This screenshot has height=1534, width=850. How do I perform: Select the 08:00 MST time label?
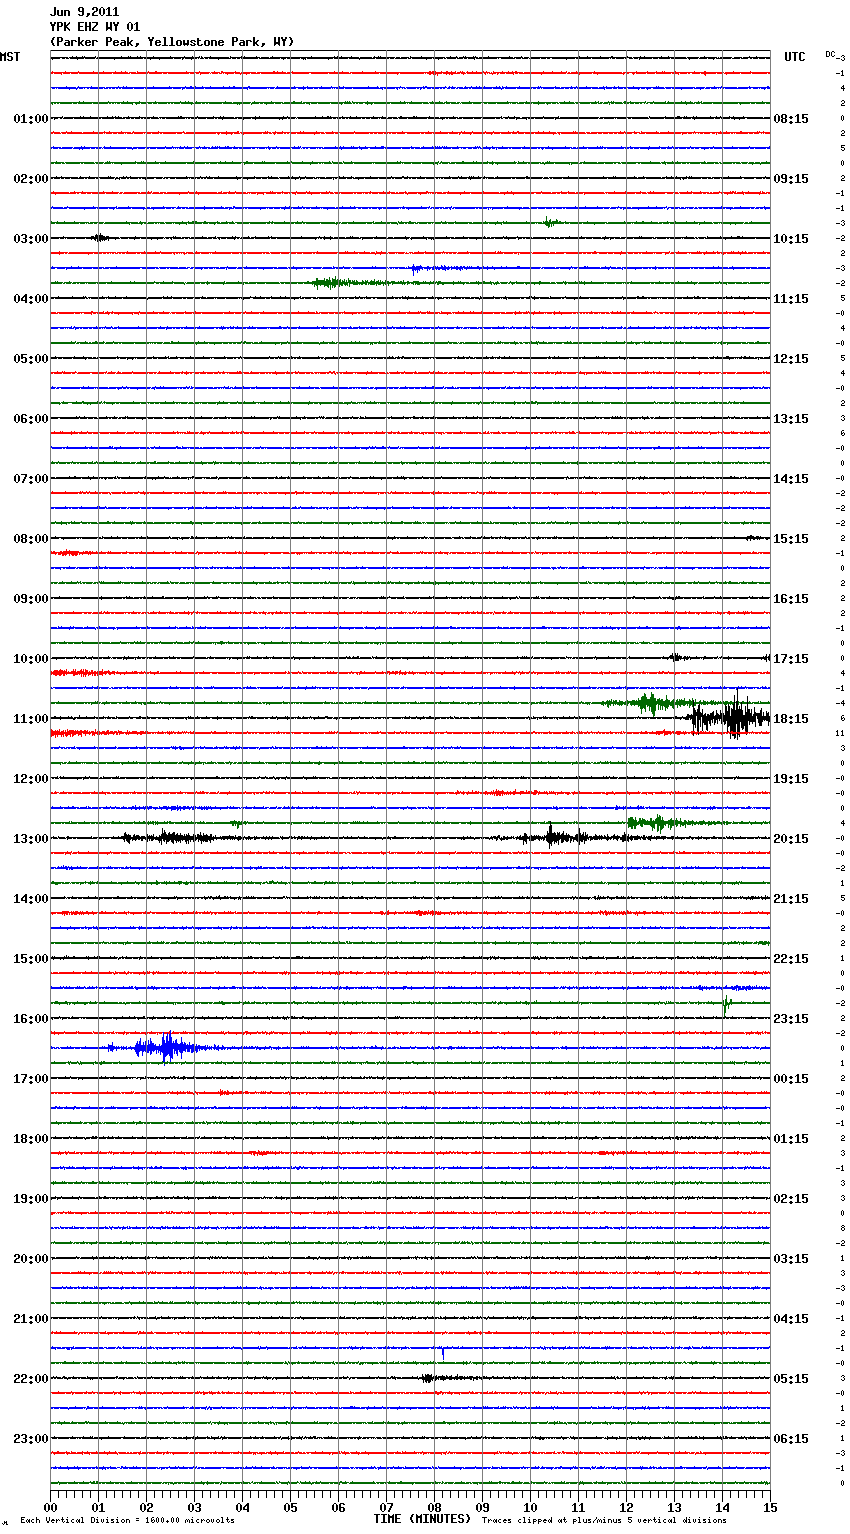click(31, 539)
